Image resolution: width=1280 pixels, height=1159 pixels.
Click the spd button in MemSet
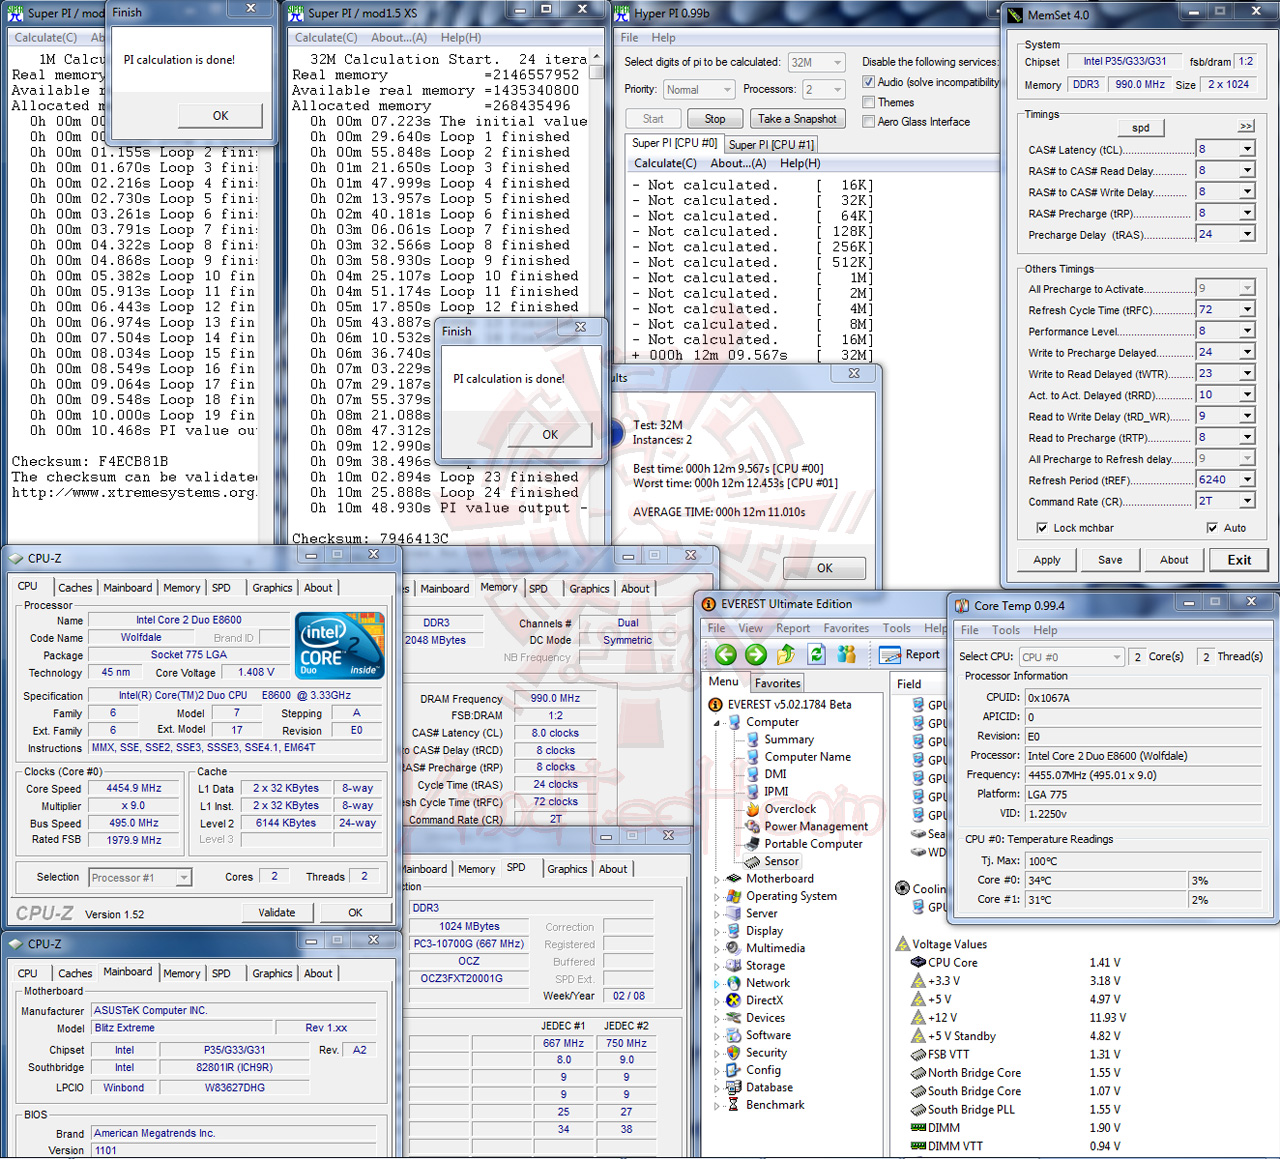point(1141,128)
